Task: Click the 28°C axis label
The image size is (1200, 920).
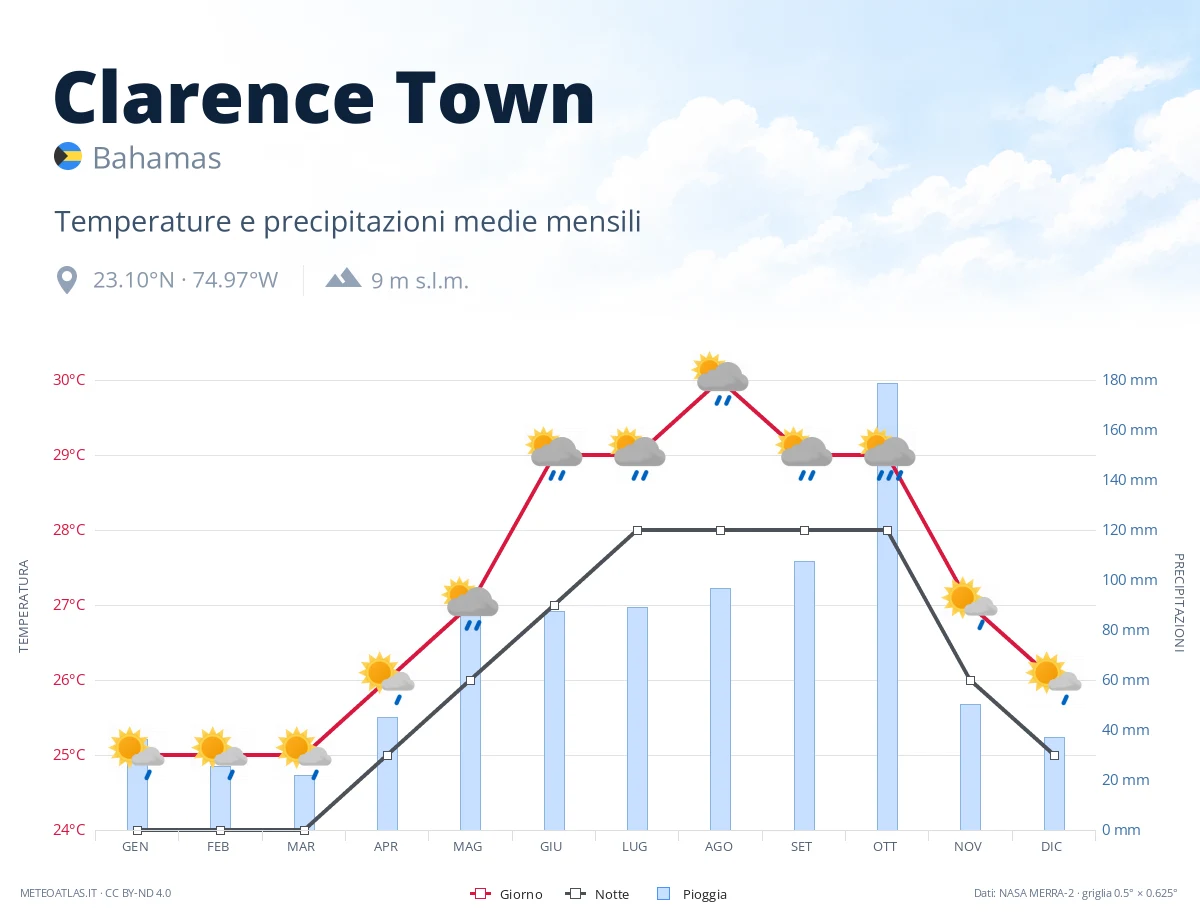Action: coord(69,530)
